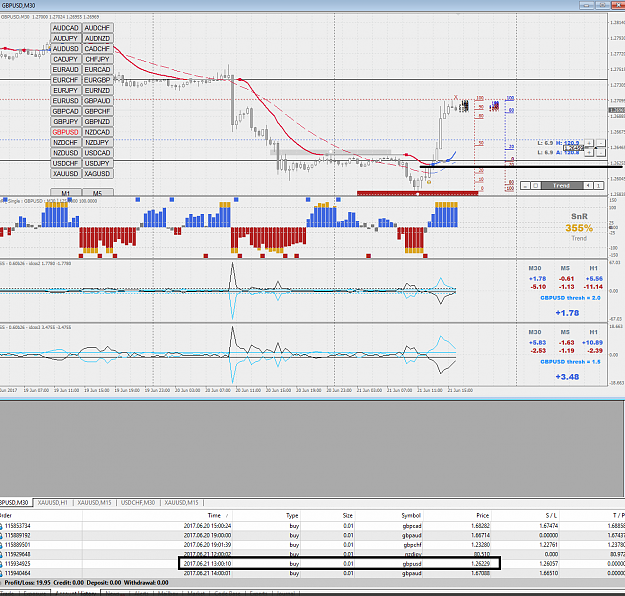The height and width of the screenshot is (596, 625).
Task: Select order row 115853734
Action: tap(312, 526)
